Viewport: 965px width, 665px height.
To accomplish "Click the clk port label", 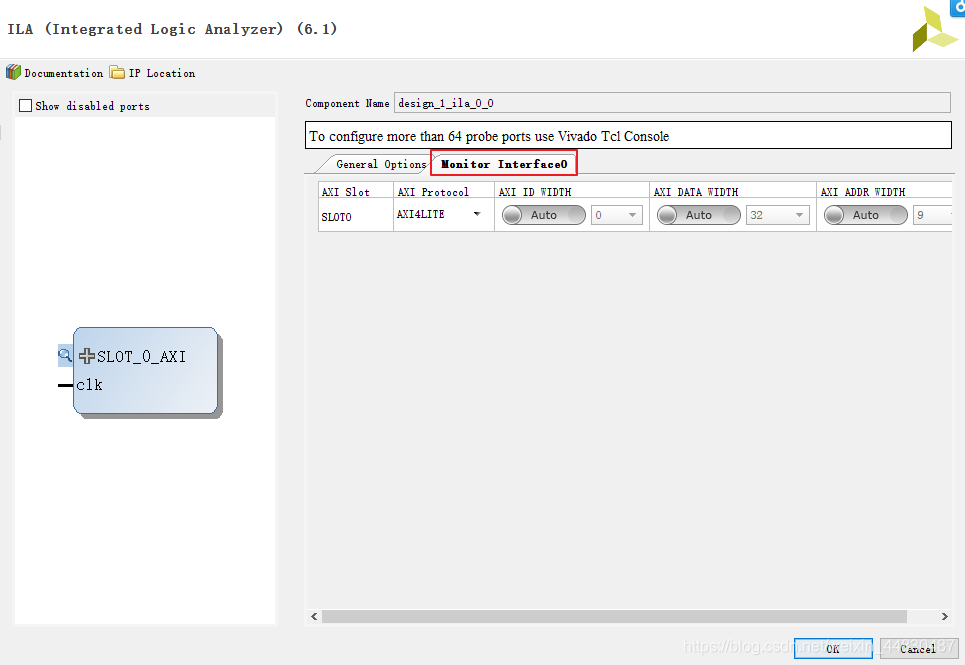I will click(89, 385).
